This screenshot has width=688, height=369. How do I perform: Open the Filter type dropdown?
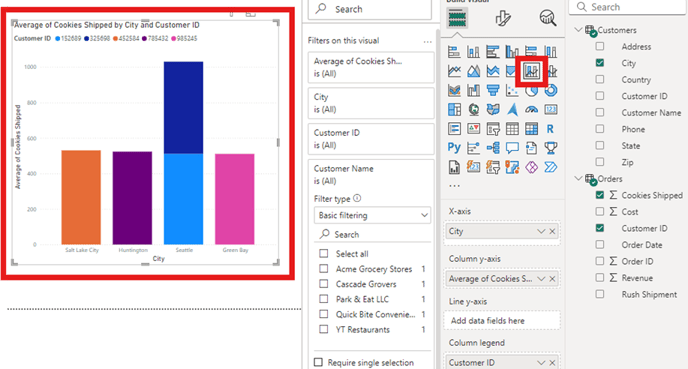tap(372, 215)
